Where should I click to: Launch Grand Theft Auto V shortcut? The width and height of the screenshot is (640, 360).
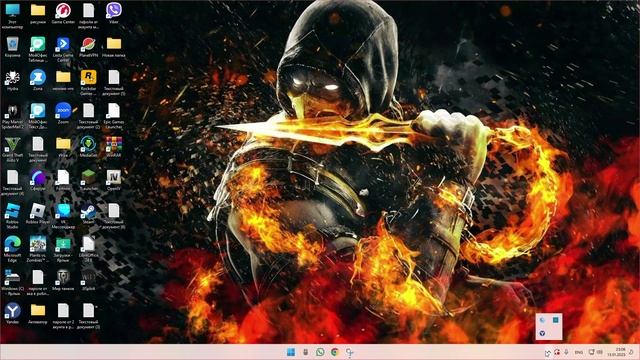[12, 149]
